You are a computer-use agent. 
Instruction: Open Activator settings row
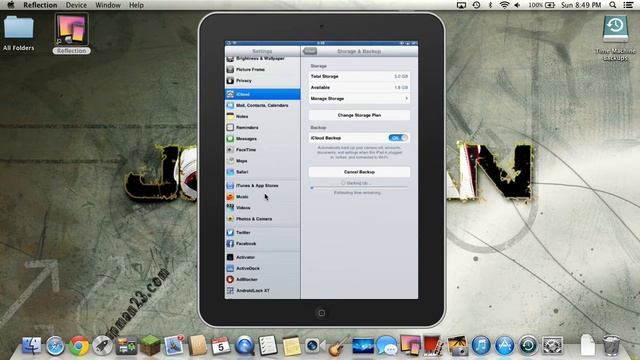[x=262, y=257]
